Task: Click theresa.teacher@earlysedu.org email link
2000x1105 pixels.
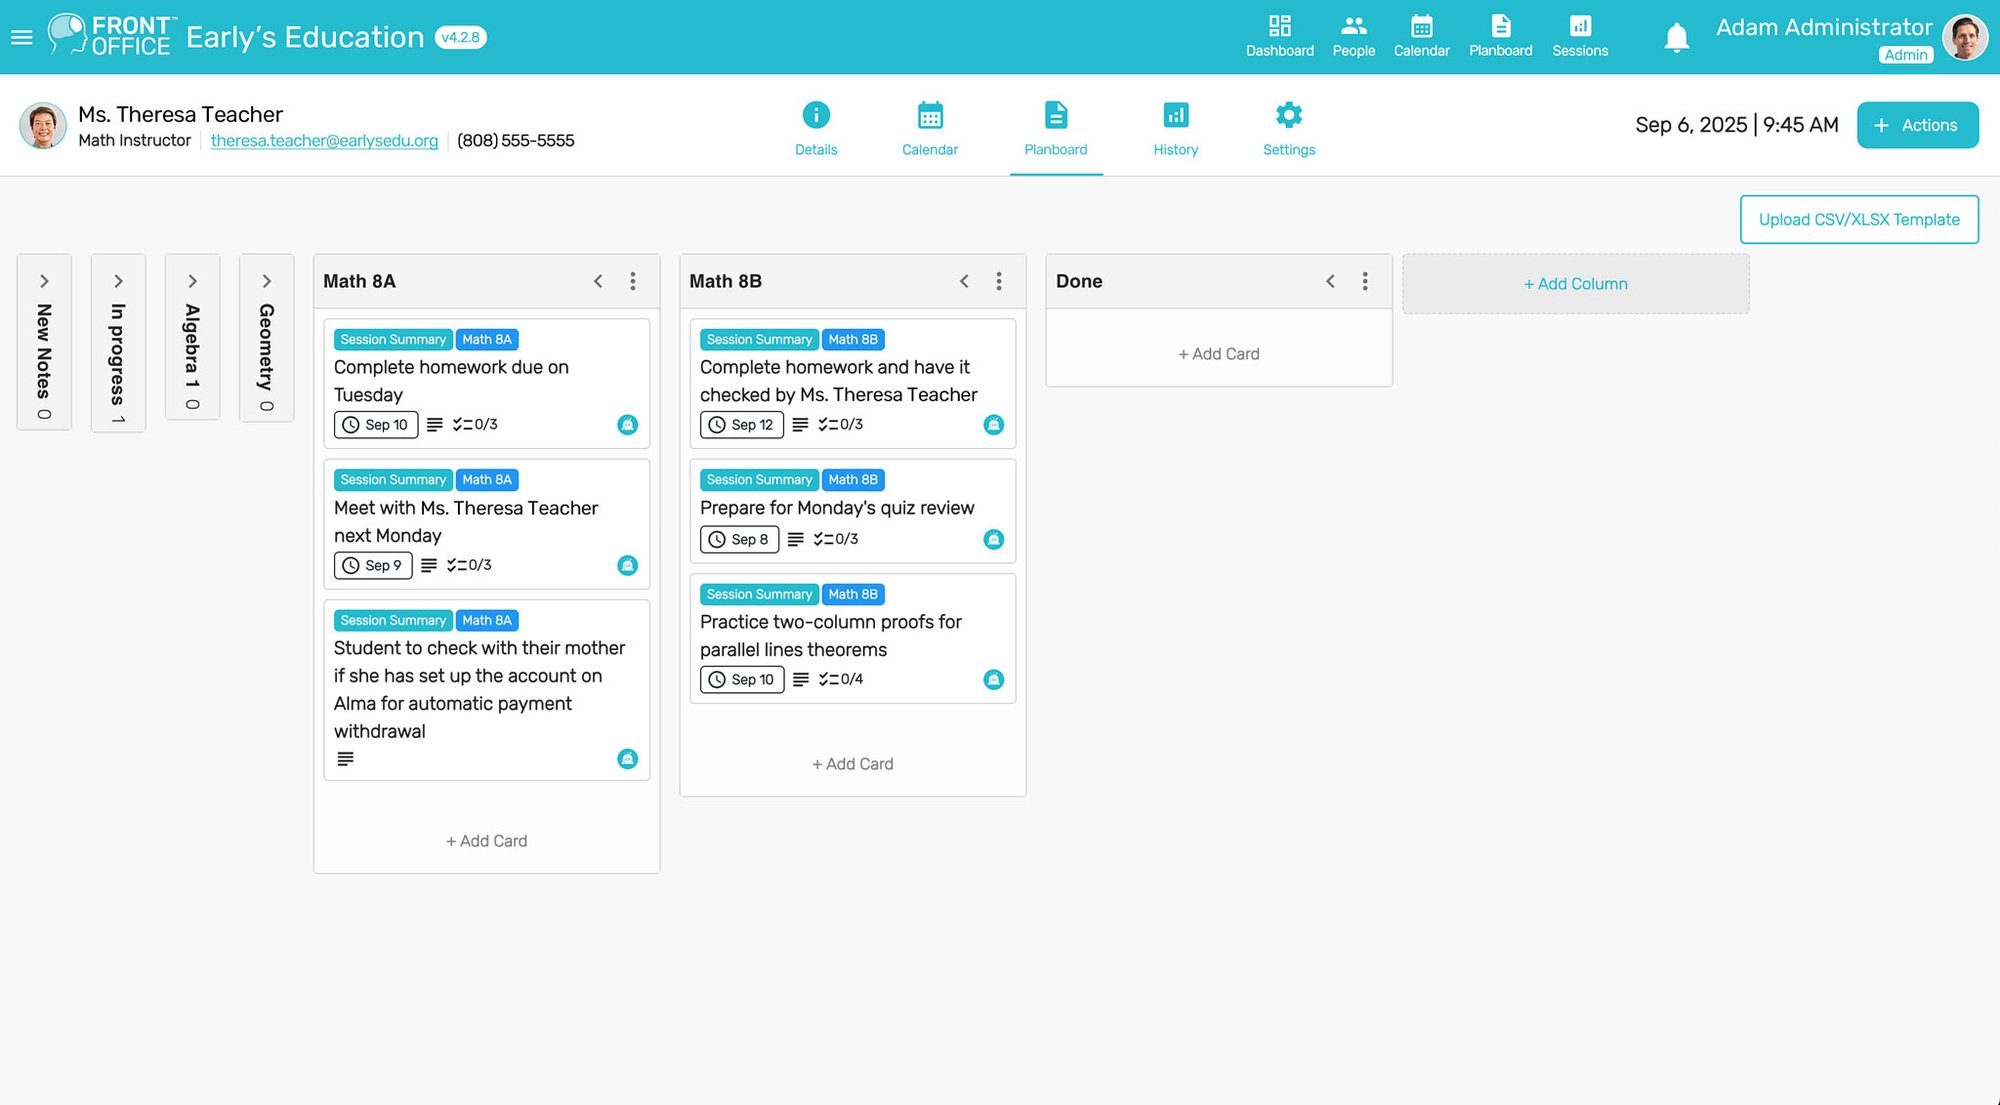Action: point(324,140)
